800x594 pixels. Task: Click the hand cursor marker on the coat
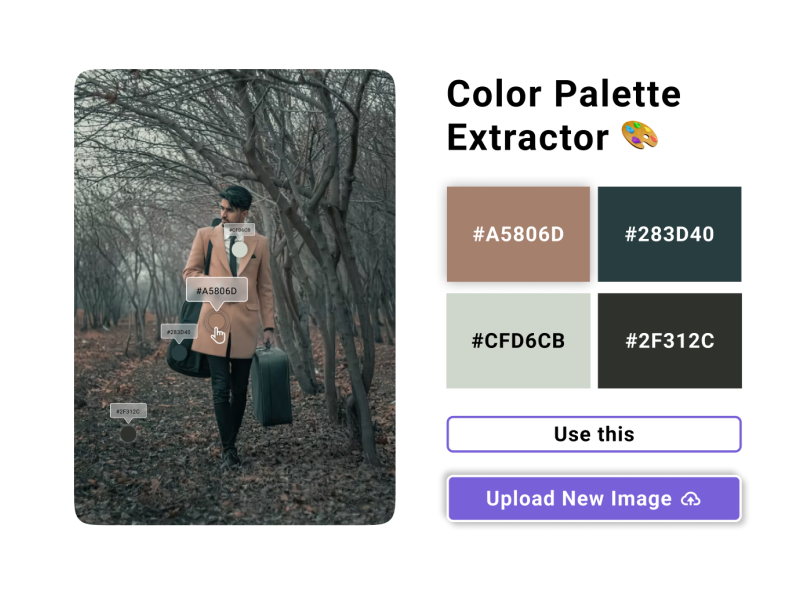point(220,334)
